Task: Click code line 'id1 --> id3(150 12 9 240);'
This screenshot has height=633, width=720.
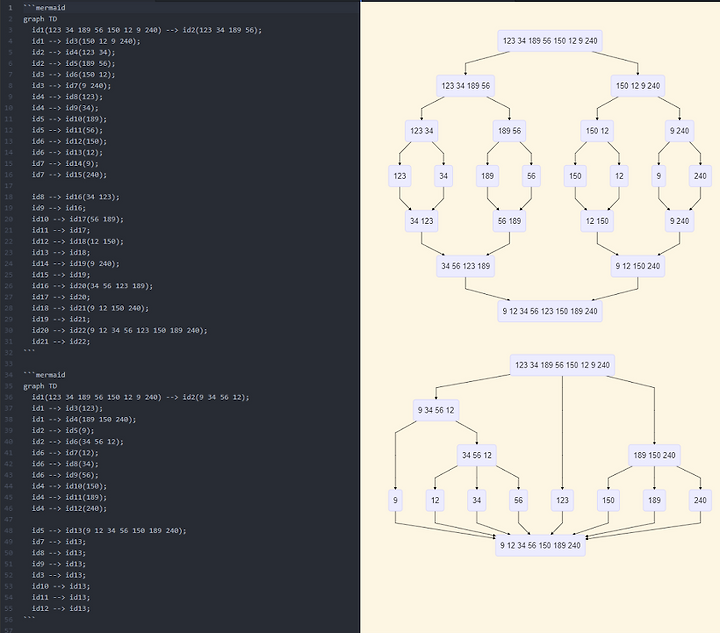Action: click(x=86, y=41)
